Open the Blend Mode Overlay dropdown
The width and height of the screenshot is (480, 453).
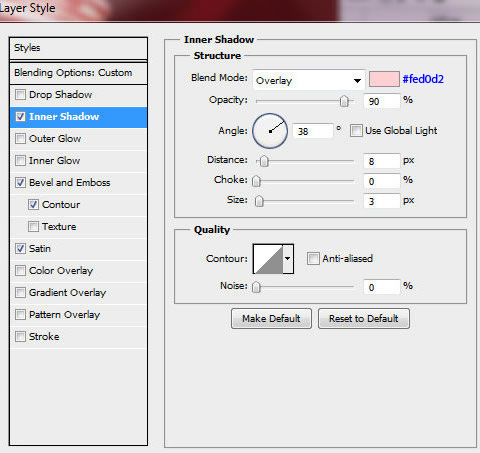click(309, 80)
